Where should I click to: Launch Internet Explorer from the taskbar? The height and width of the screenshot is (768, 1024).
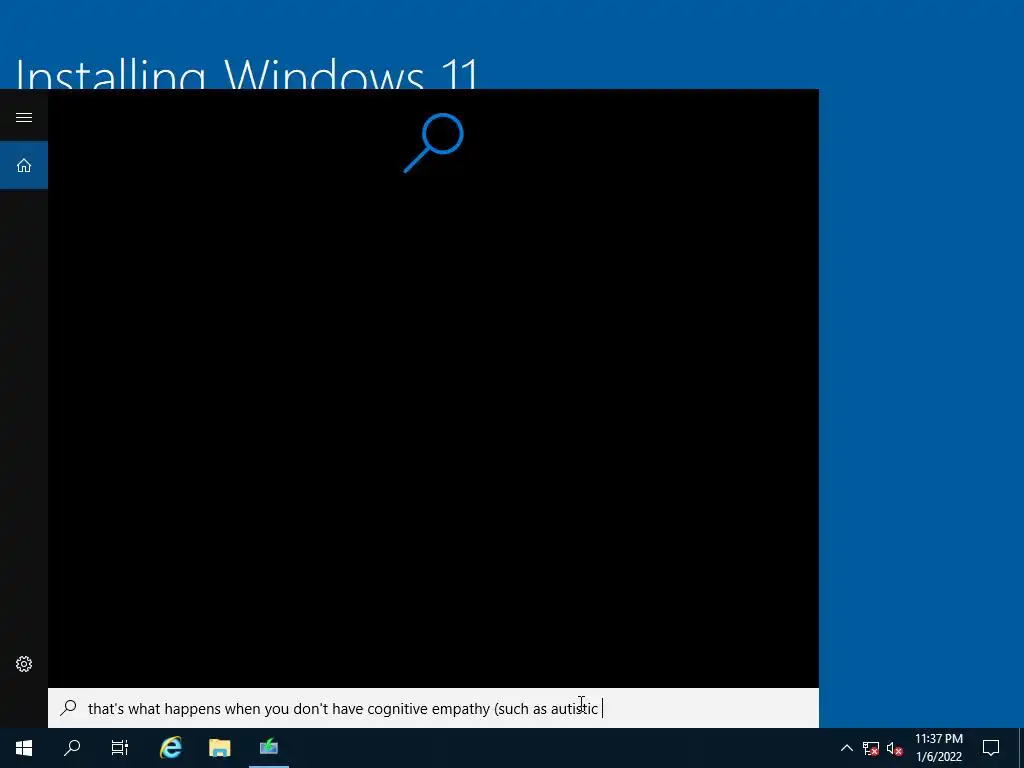click(x=171, y=748)
